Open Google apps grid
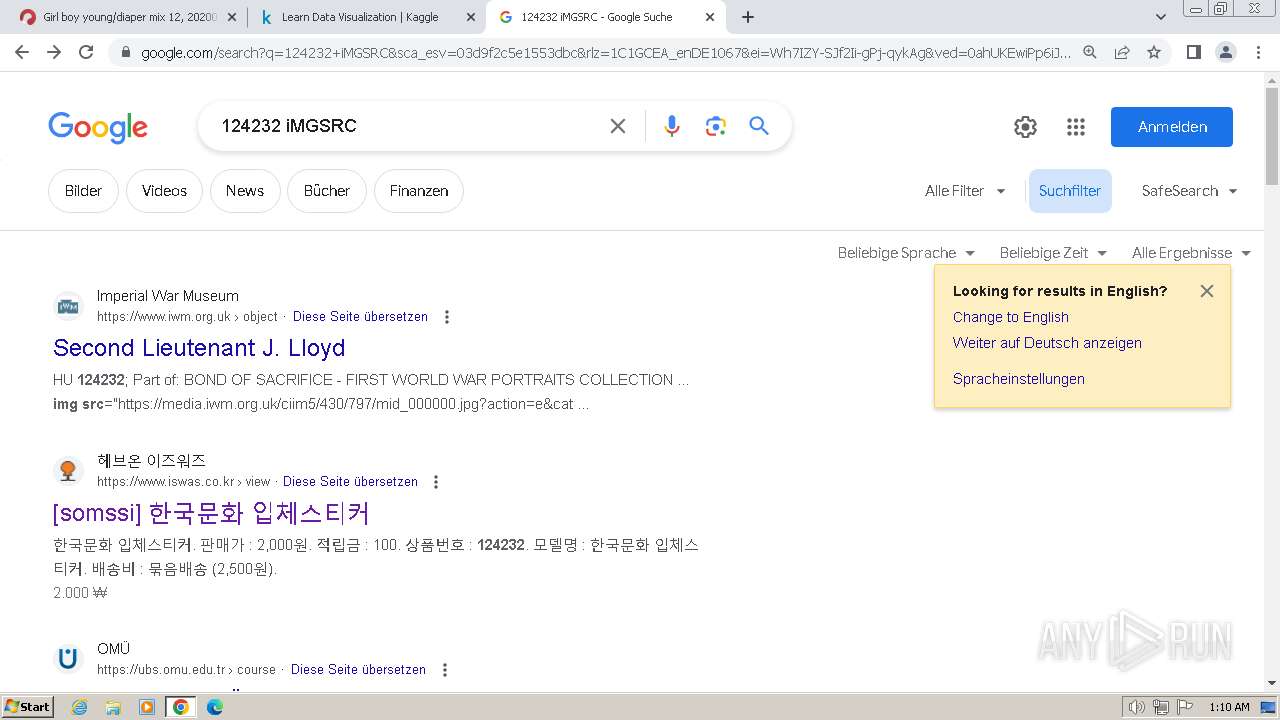Image resolution: width=1280 pixels, height=720 pixels. [x=1076, y=127]
